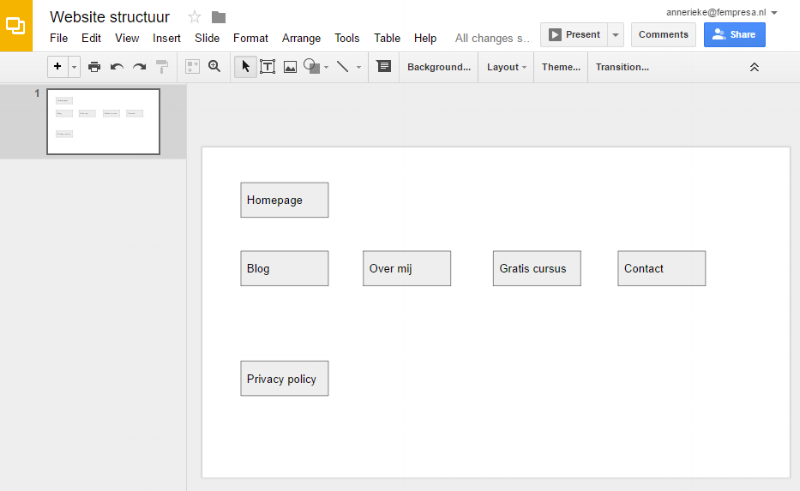Select the Zoom magnifier tool
This screenshot has width=800, height=491.
click(x=214, y=66)
